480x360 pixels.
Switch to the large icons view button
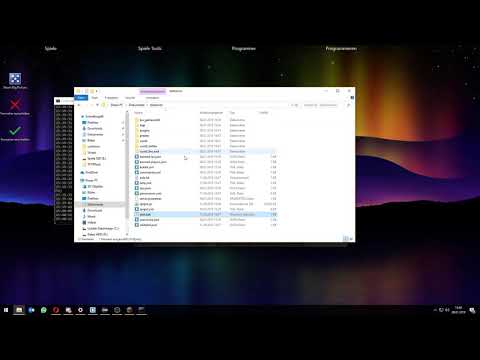click(x=351, y=239)
